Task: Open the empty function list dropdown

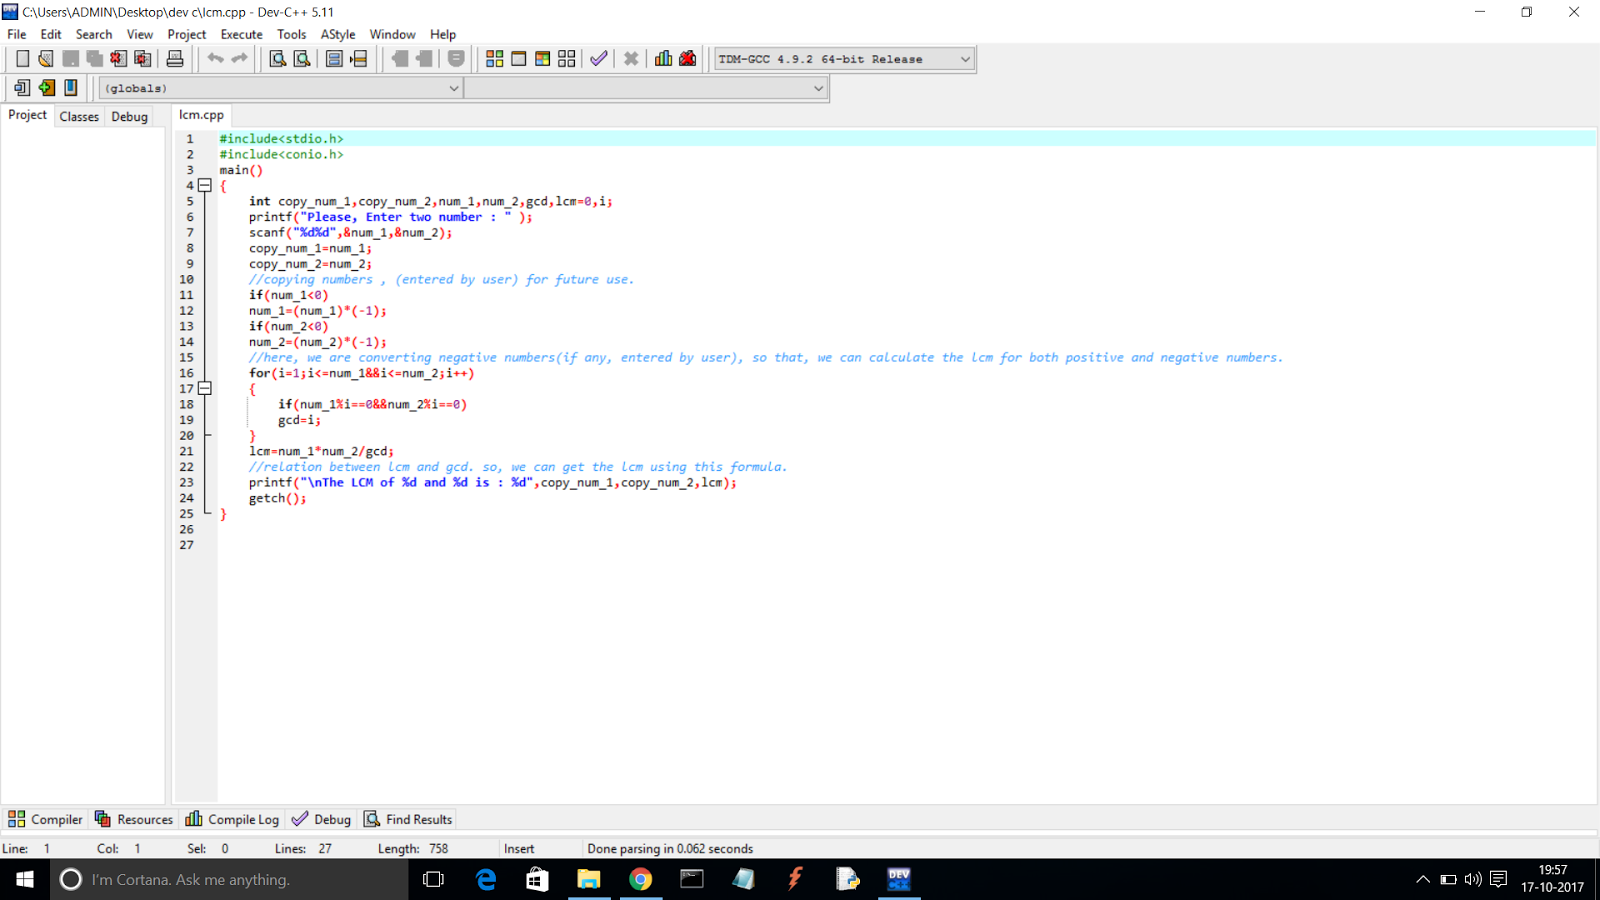Action: [646, 88]
